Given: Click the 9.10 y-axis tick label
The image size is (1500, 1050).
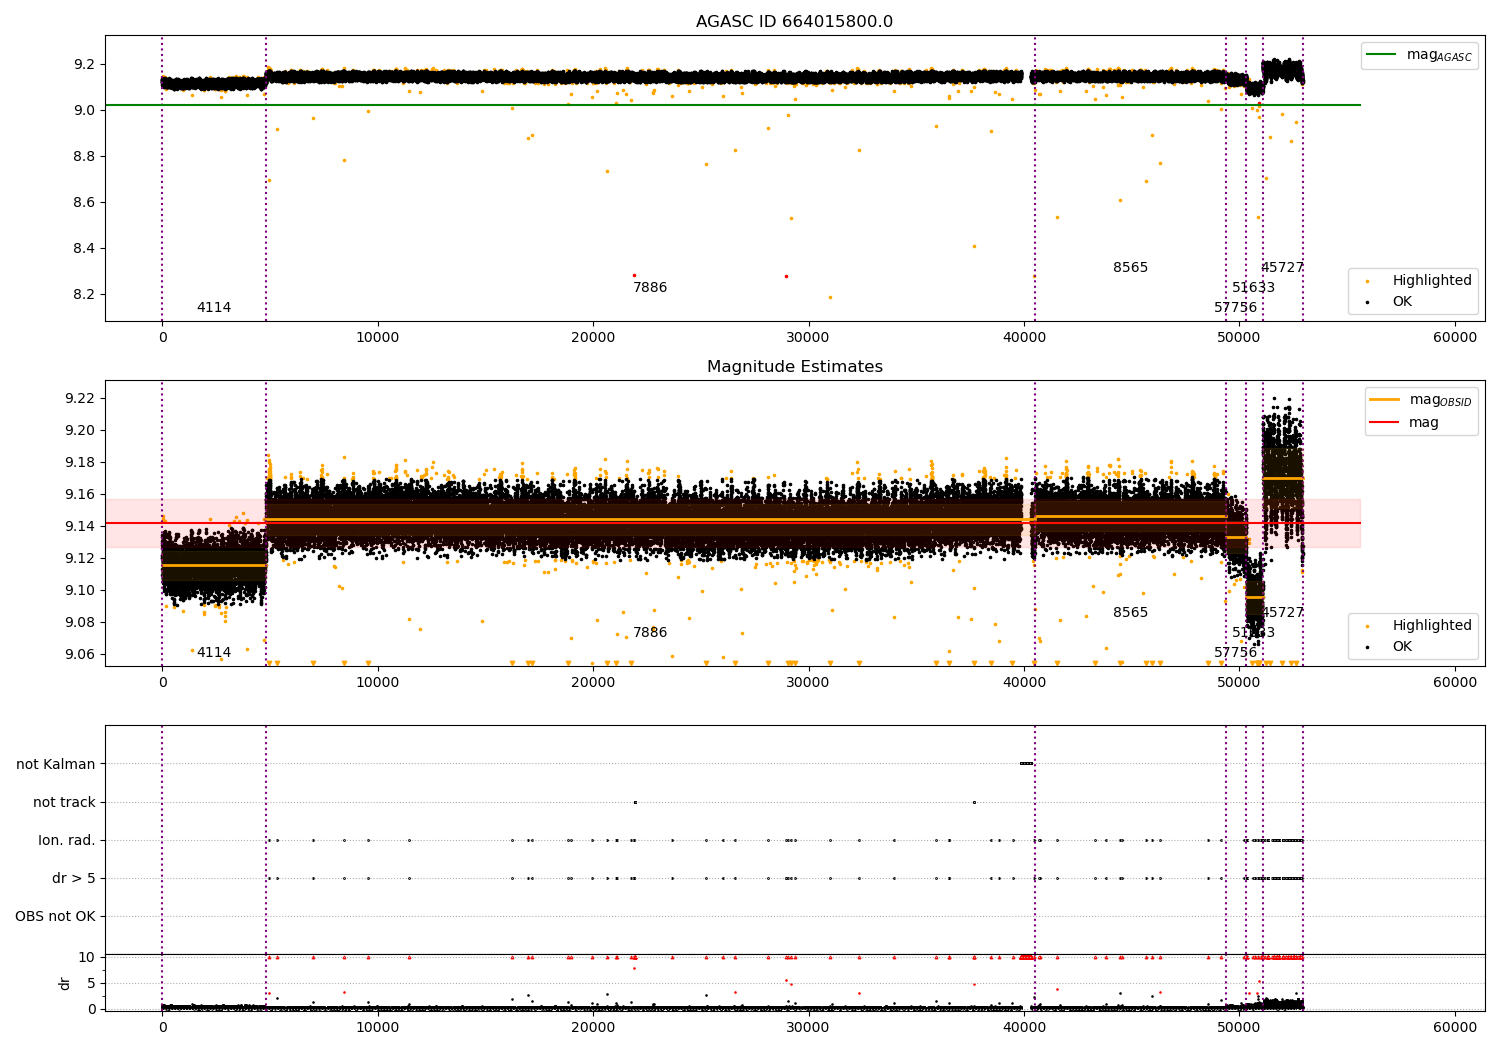Looking at the screenshot, I should [x=81, y=590].
